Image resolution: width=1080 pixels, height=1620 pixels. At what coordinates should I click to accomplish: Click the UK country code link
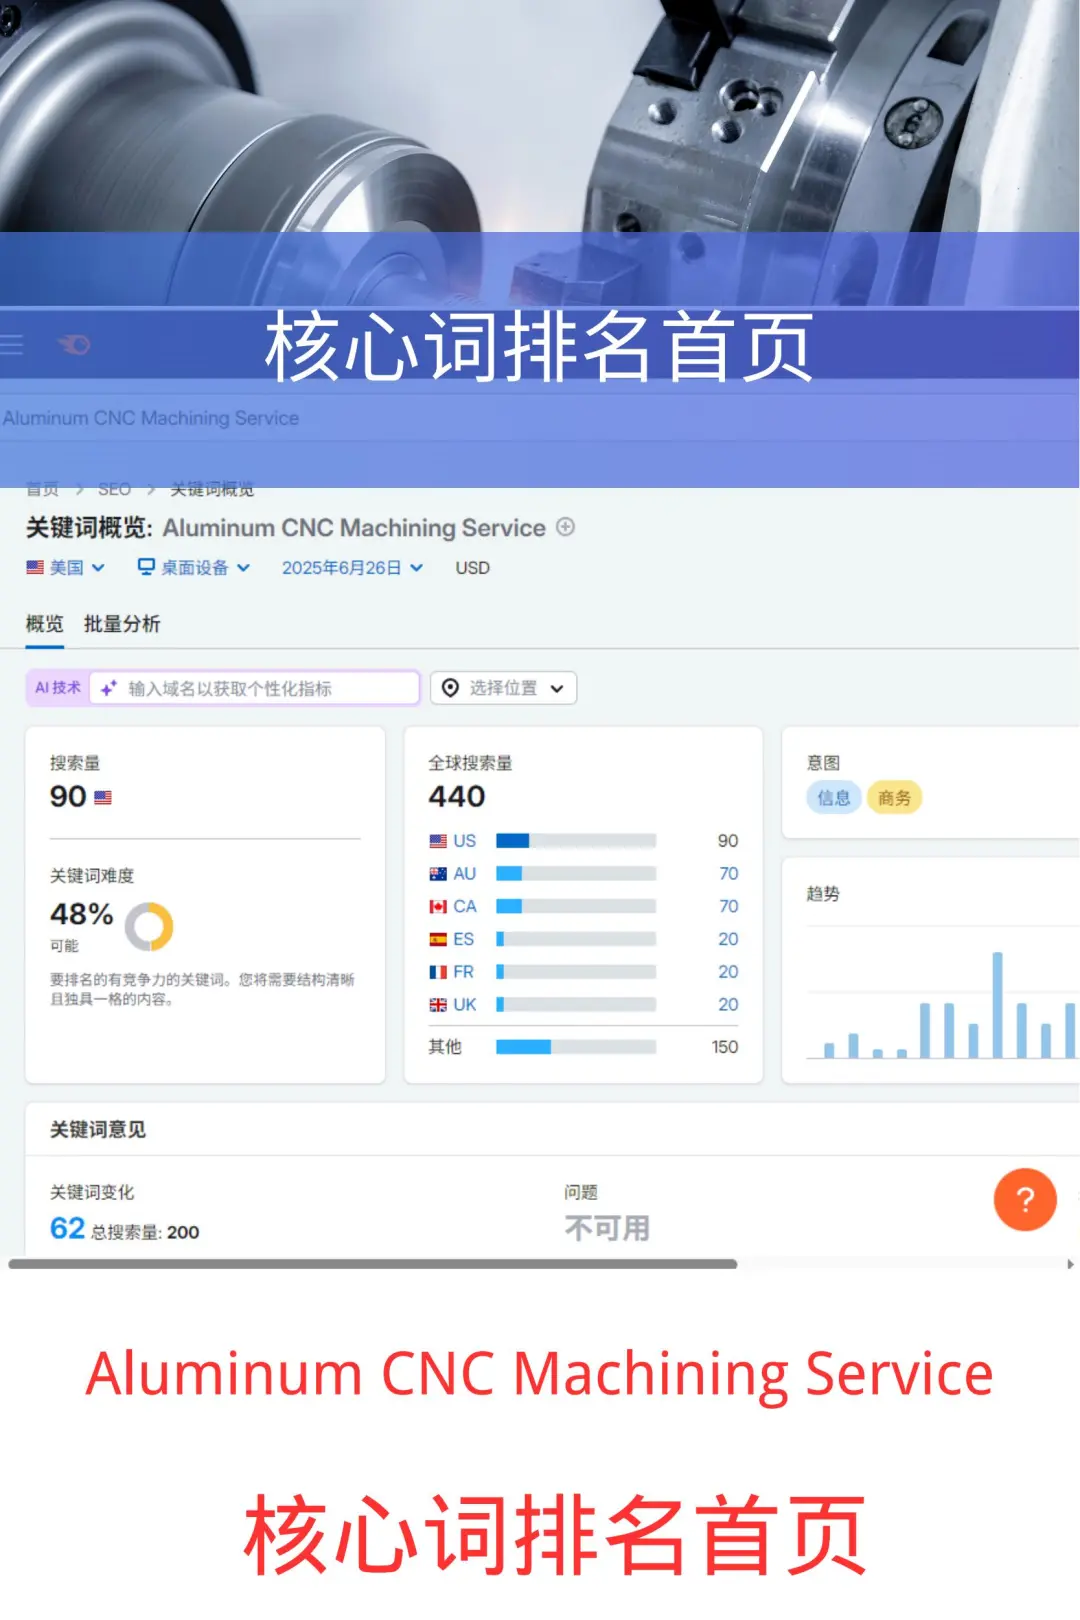465,1005
